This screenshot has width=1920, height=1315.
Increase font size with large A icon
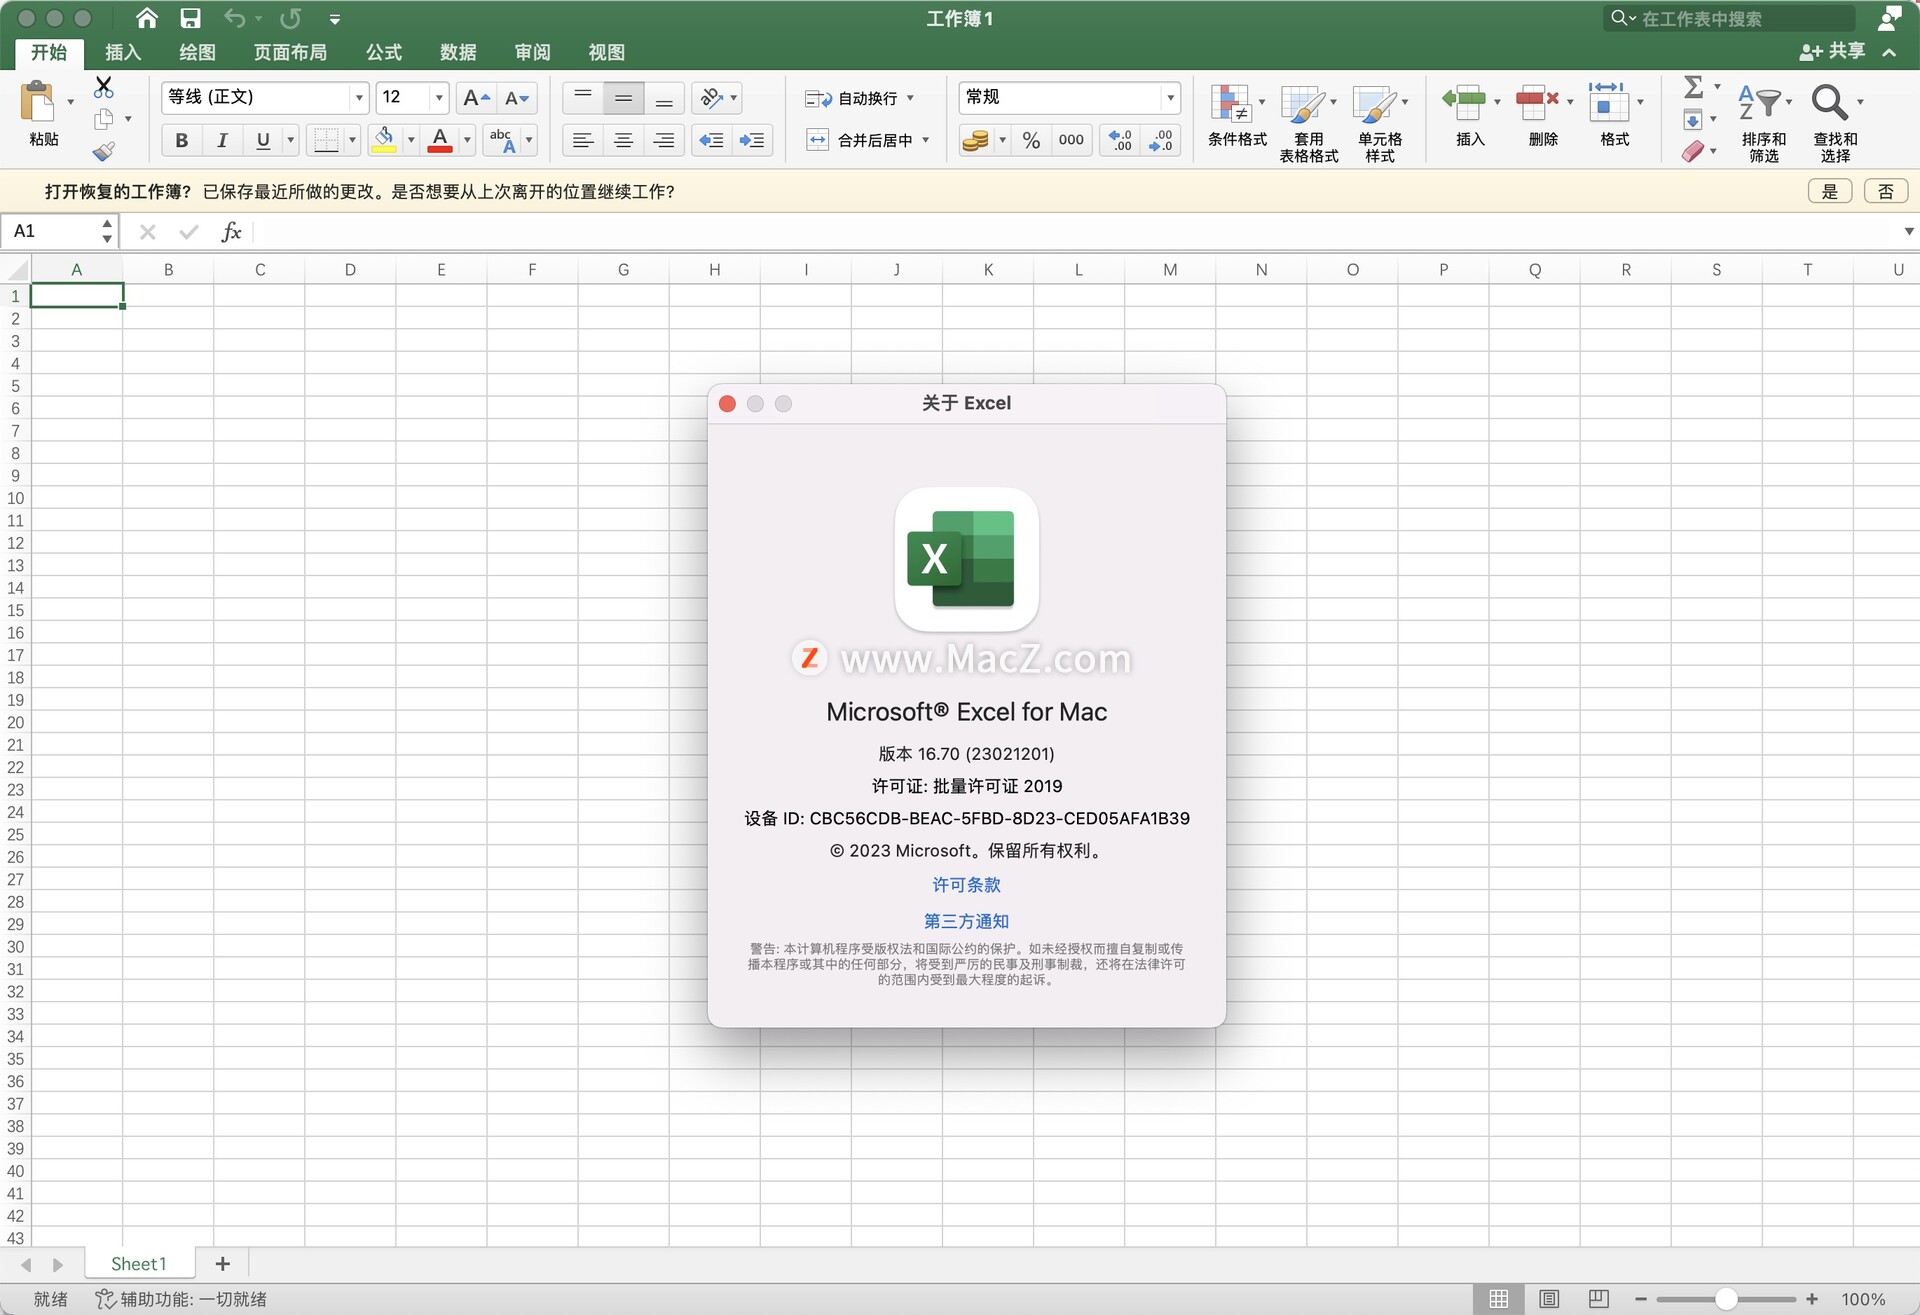[475, 97]
